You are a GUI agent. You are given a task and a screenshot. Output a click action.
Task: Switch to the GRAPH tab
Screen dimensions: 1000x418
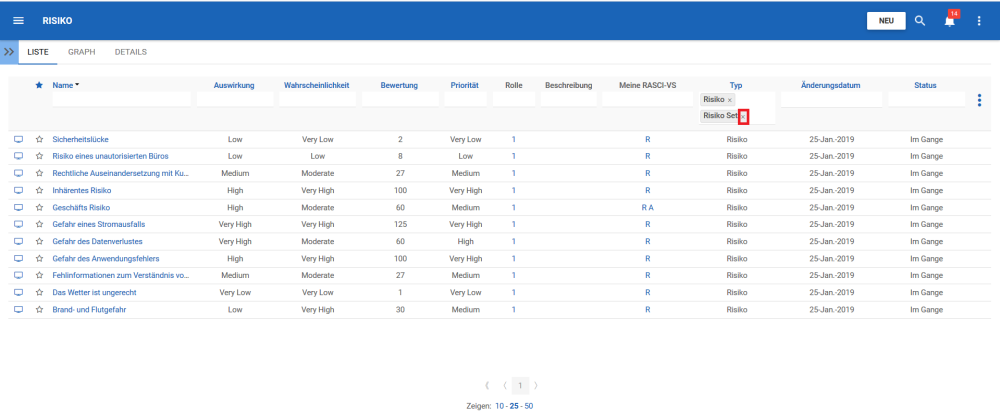coord(82,52)
